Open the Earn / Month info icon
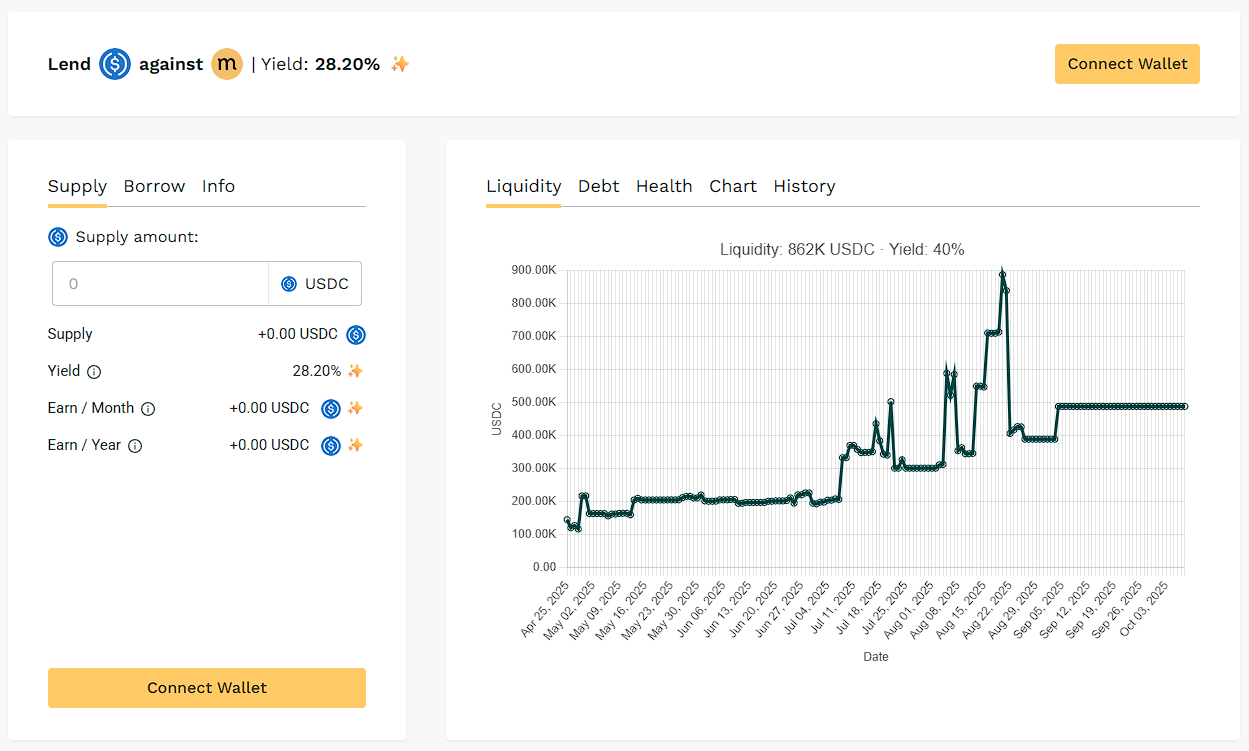The image size is (1249, 751). 148,409
